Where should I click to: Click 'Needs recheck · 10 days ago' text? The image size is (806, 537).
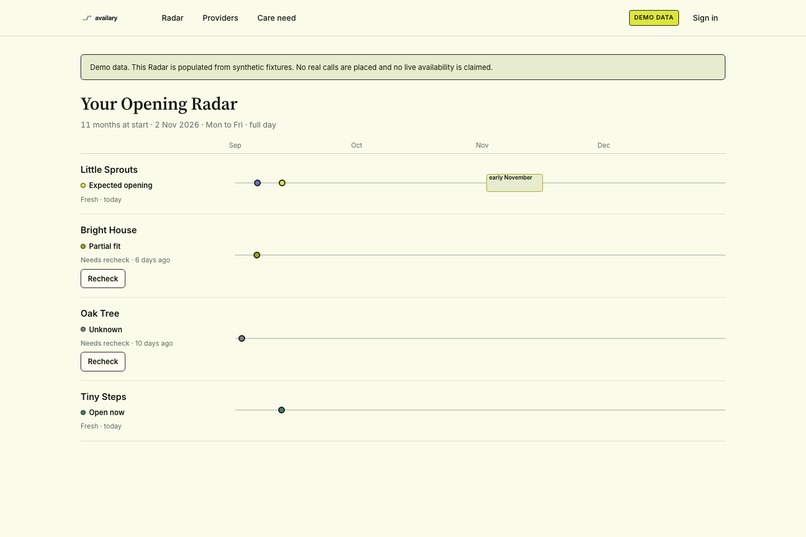click(x=126, y=343)
